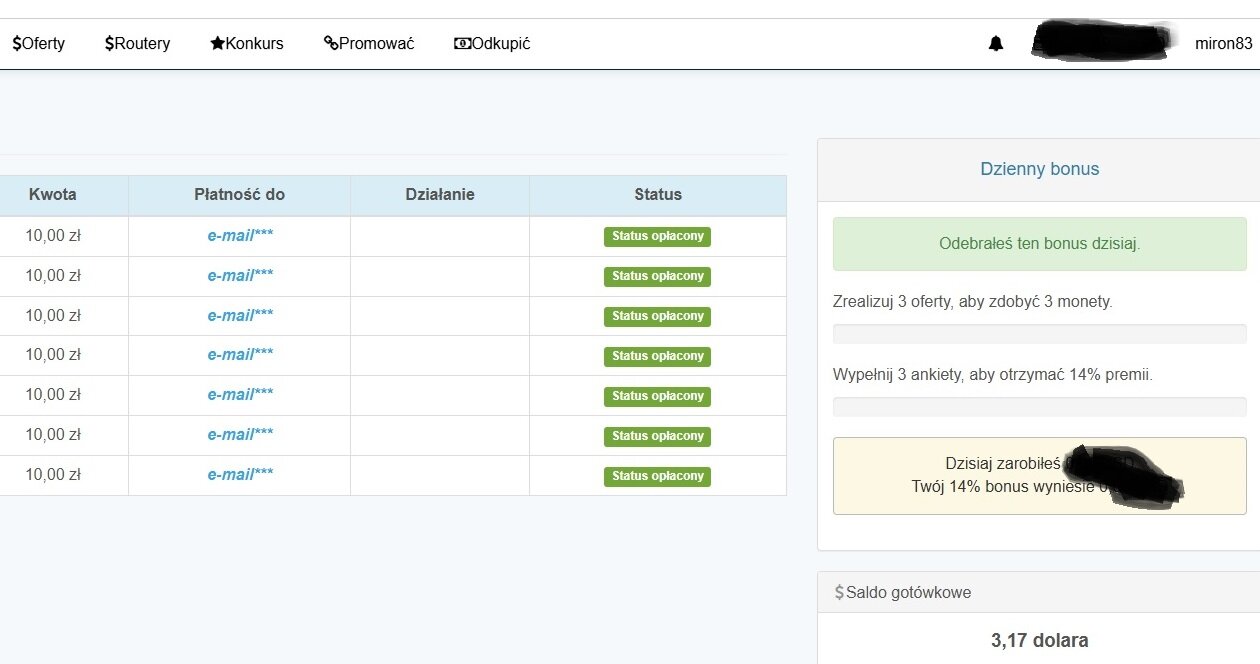
Task: Click the Status column header
Action: pyautogui.click(x=657, y=195)
